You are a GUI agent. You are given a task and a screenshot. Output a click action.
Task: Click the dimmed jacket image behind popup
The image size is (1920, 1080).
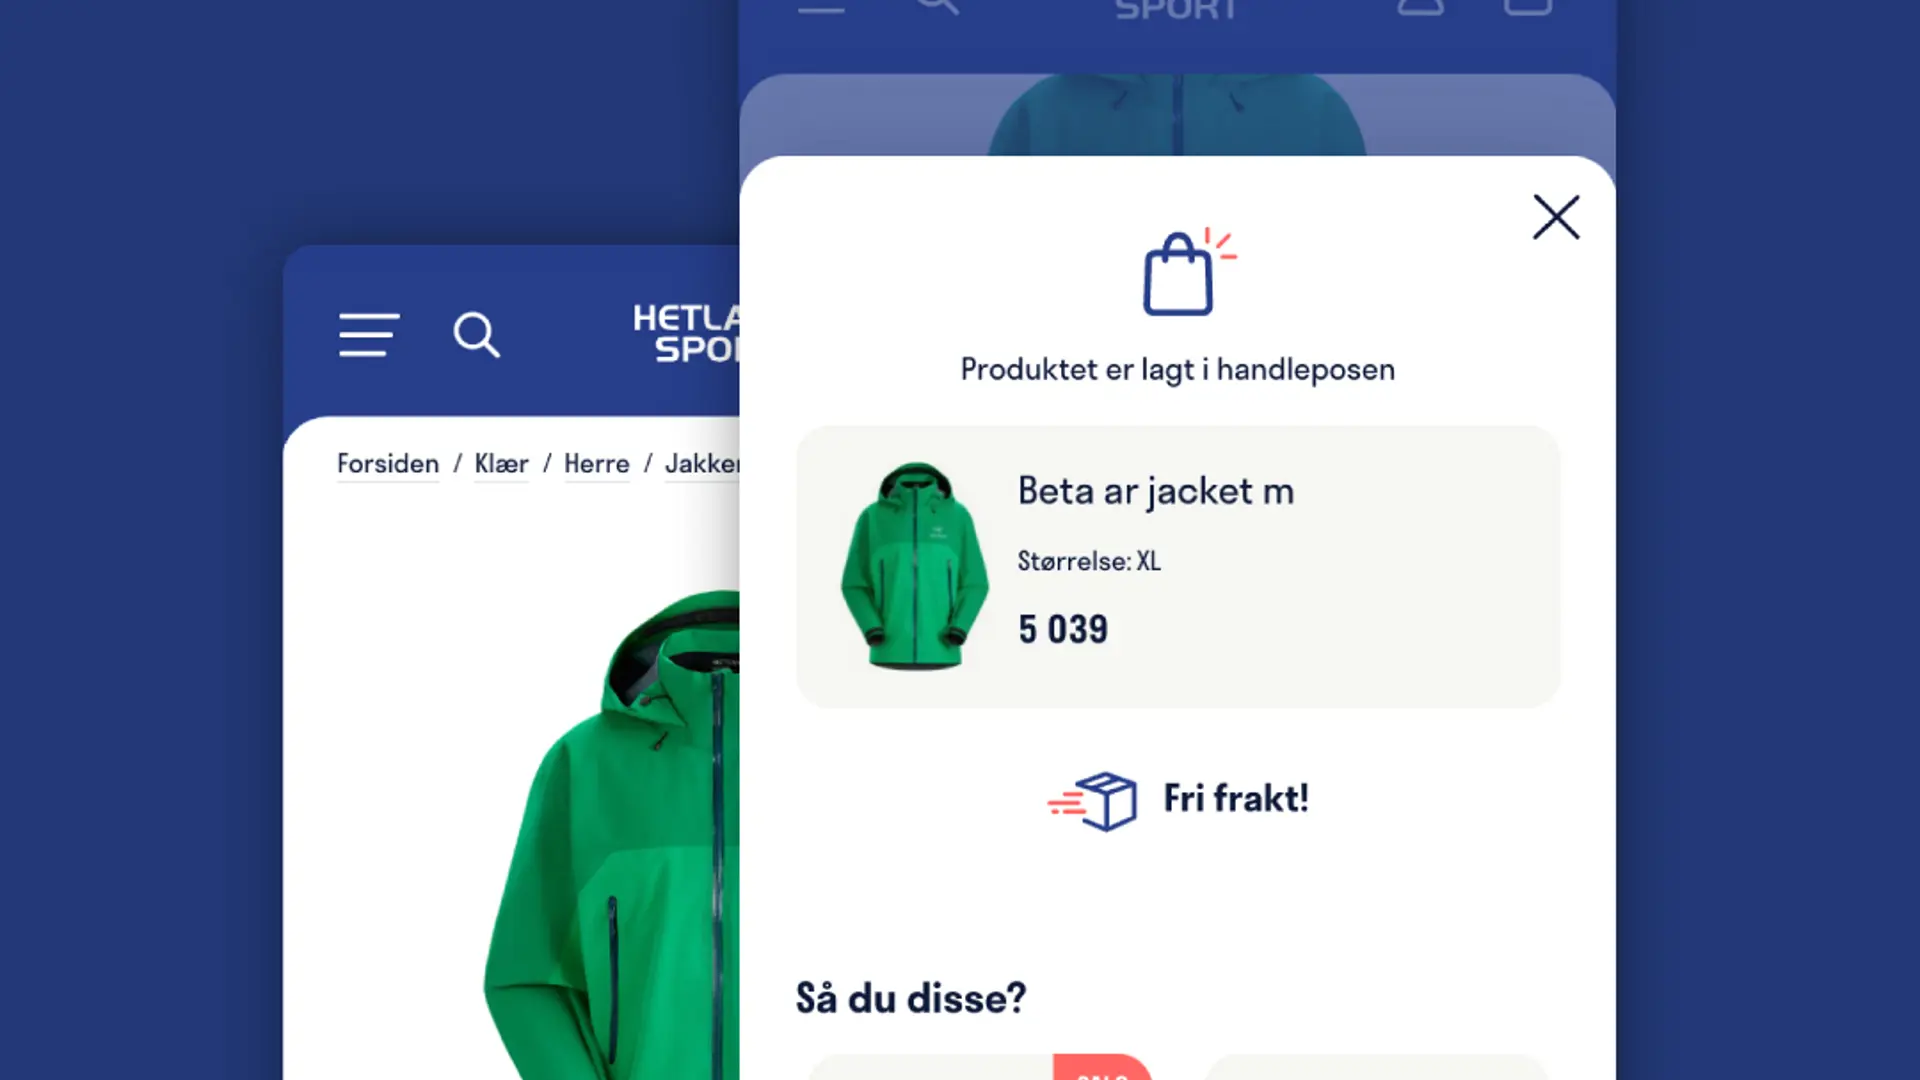click(x=1177, y=114)
